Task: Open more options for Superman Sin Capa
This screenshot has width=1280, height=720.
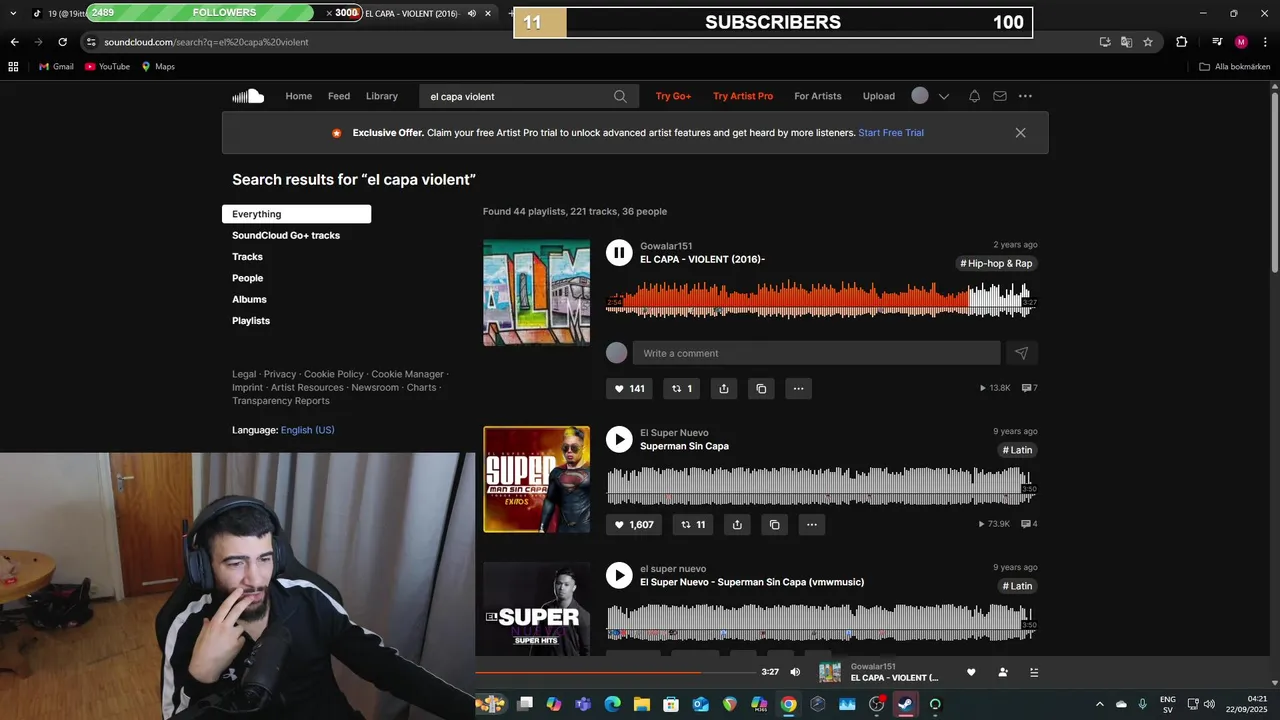Action: pos(812,524)
